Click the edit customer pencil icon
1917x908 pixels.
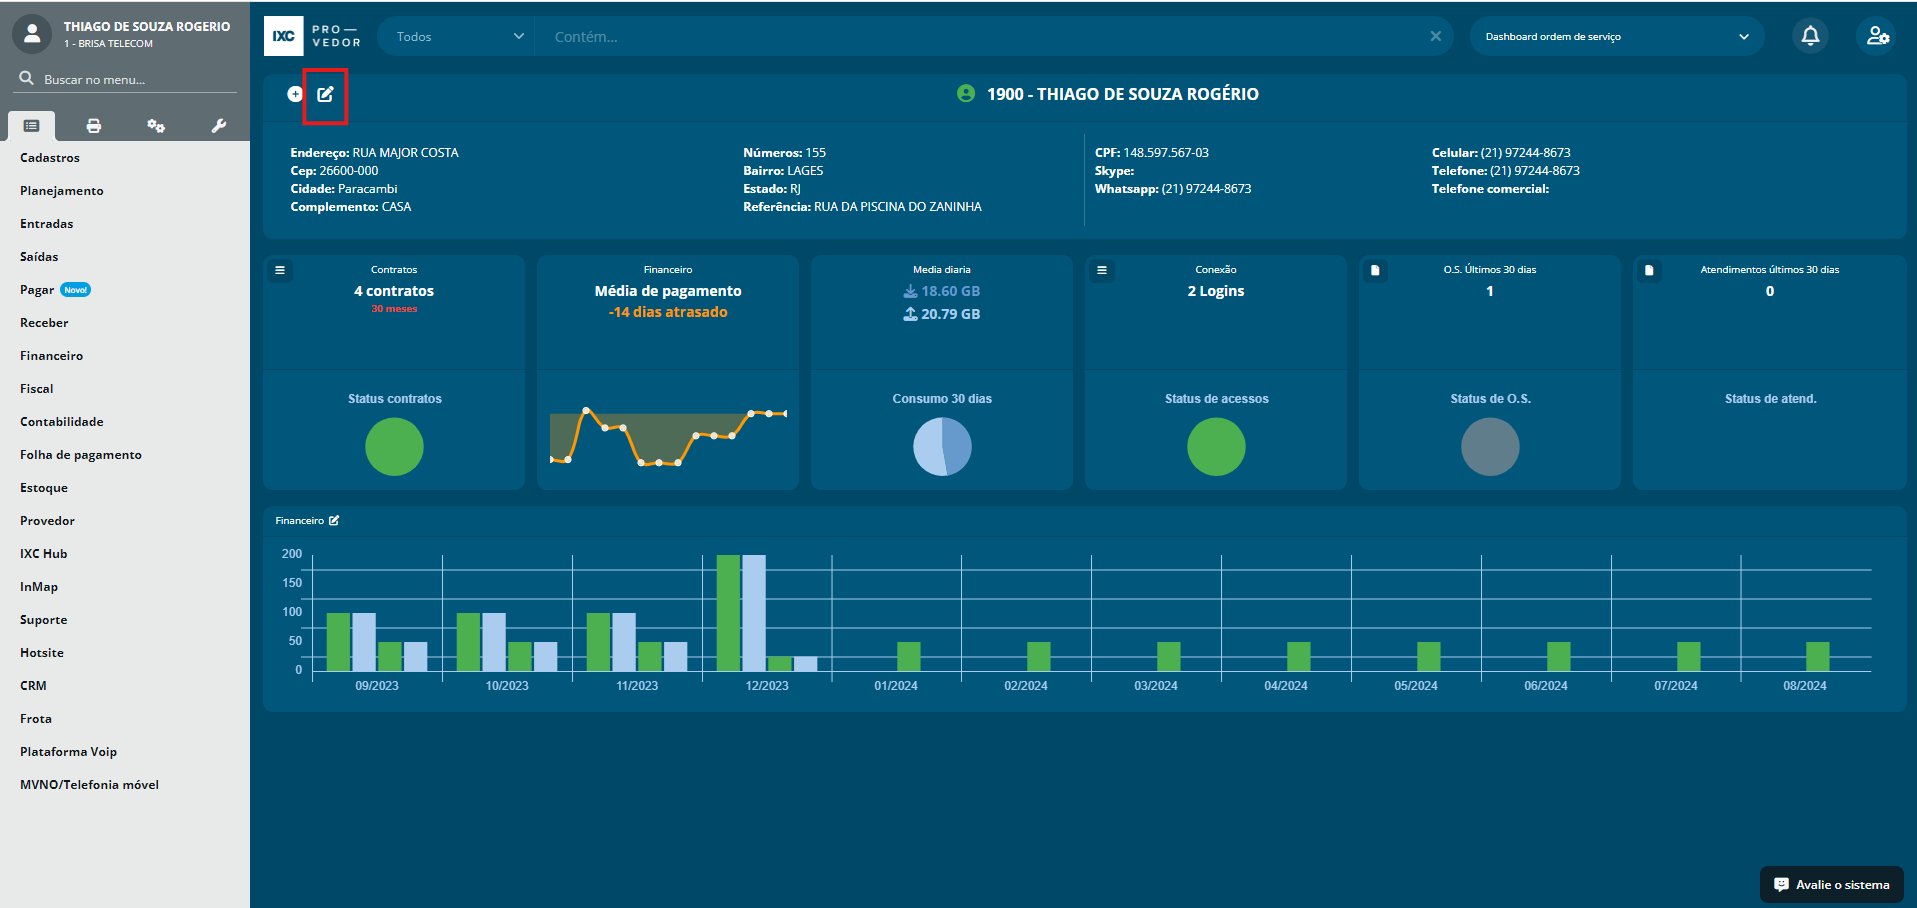coord(325,94)
